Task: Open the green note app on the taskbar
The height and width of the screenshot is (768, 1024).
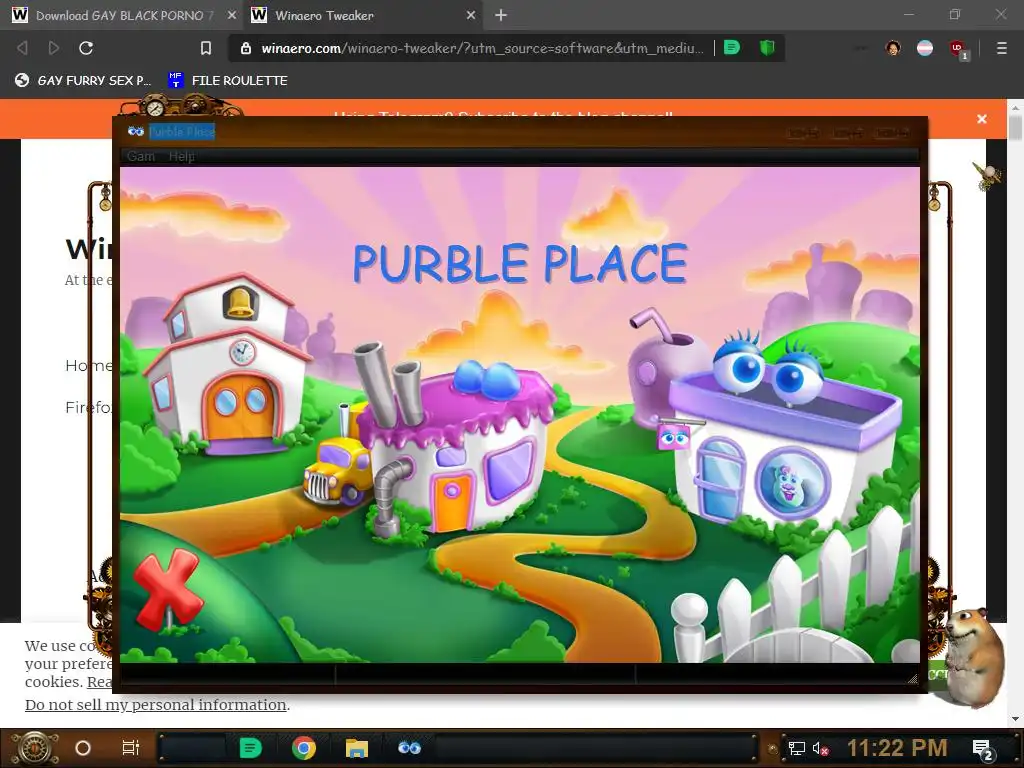Action: pos(250,748)
